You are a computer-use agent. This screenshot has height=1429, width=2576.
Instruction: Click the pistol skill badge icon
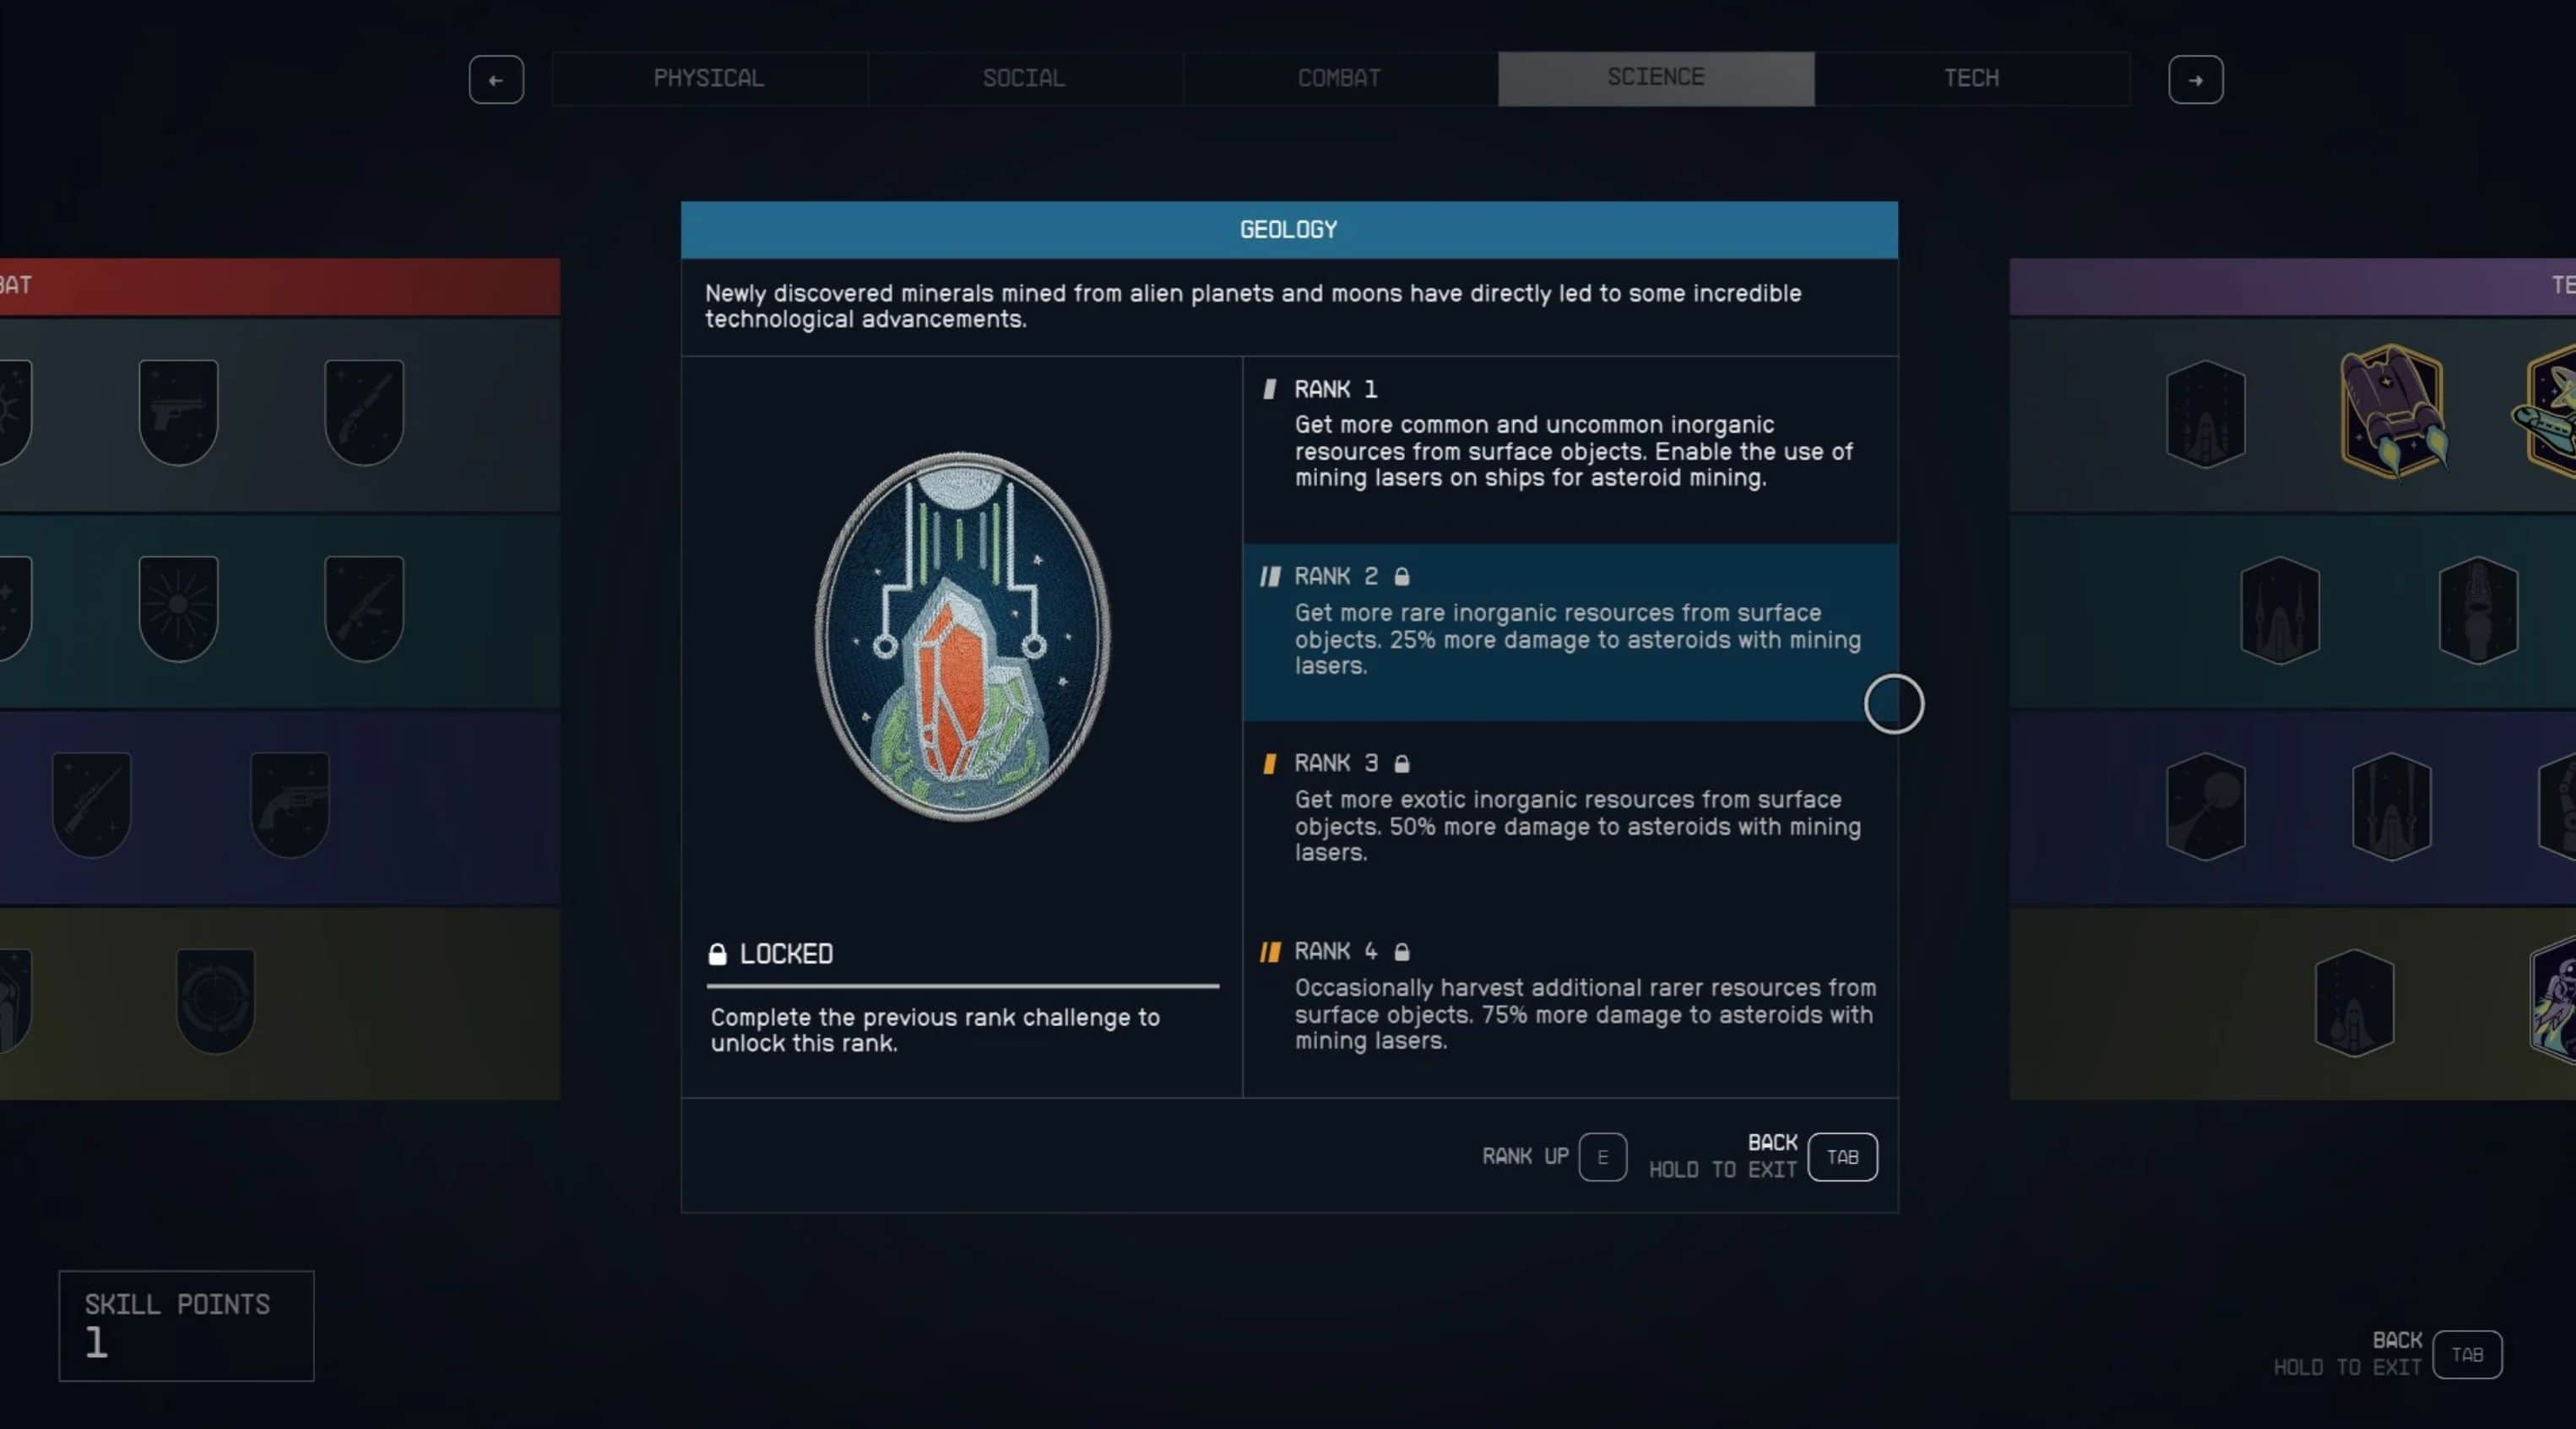(x=178, y=412)
